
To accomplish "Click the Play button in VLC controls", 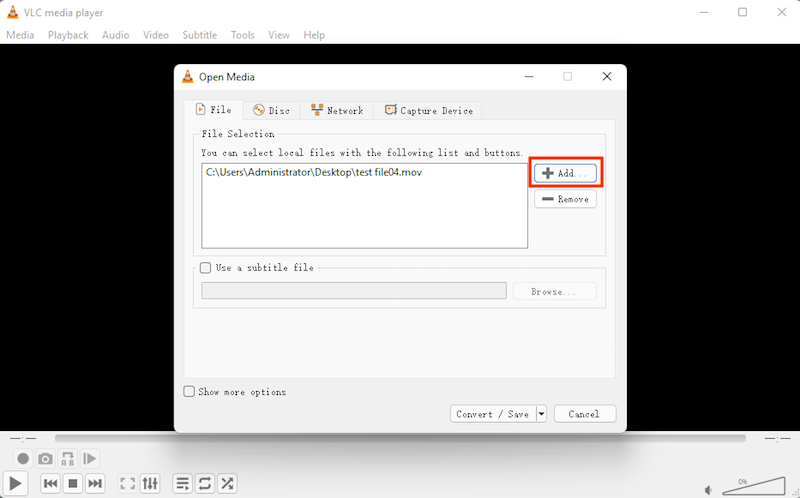I will tap(15, 483).
